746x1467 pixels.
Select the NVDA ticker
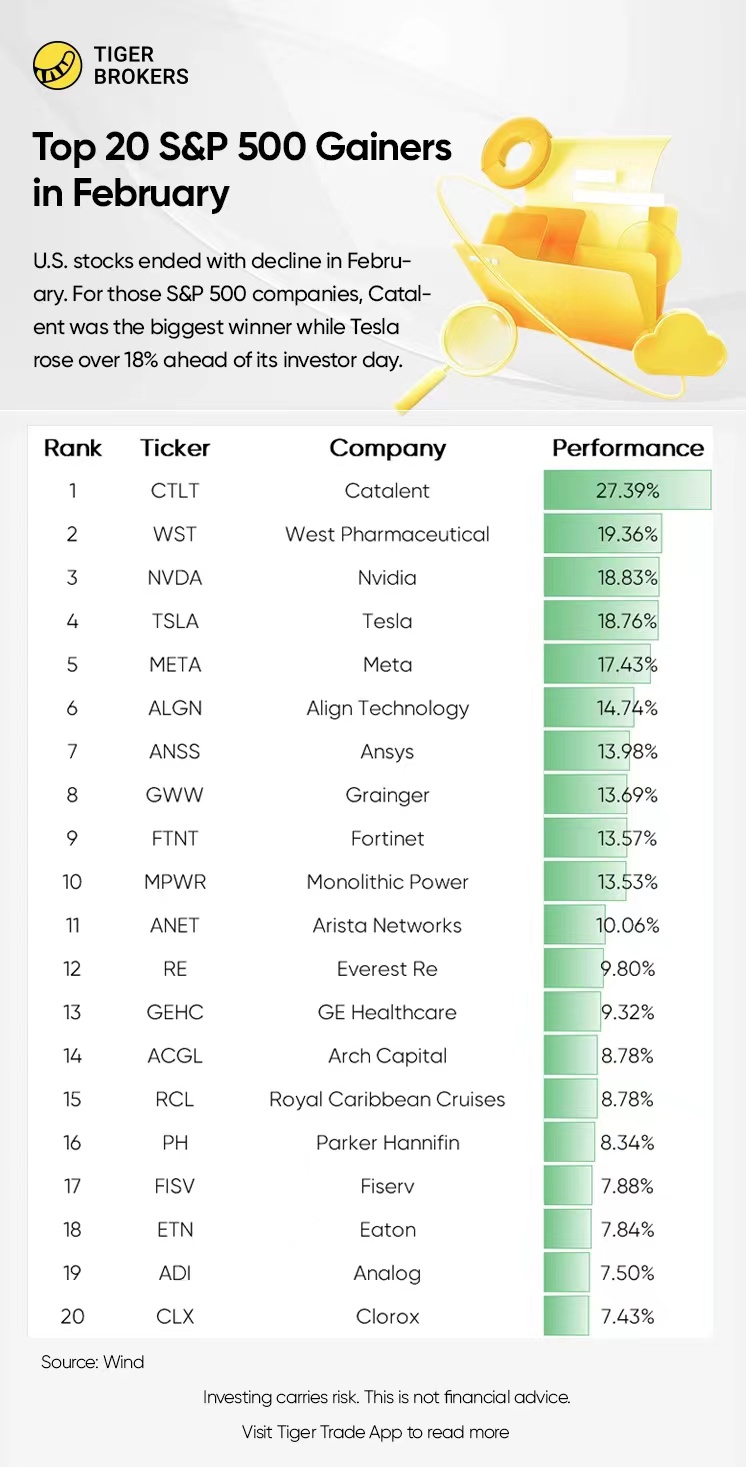pyautogui.click(x=175, y=578)
